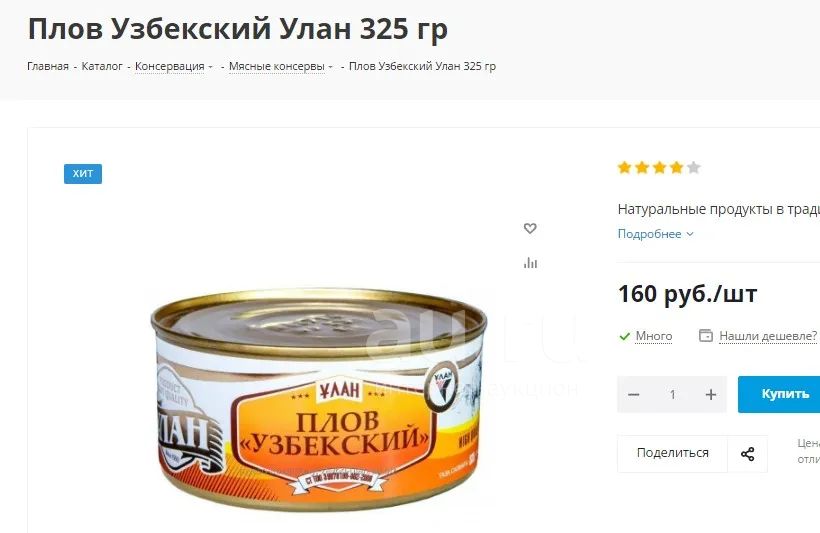Open the plov can product image

coord(319,400)
